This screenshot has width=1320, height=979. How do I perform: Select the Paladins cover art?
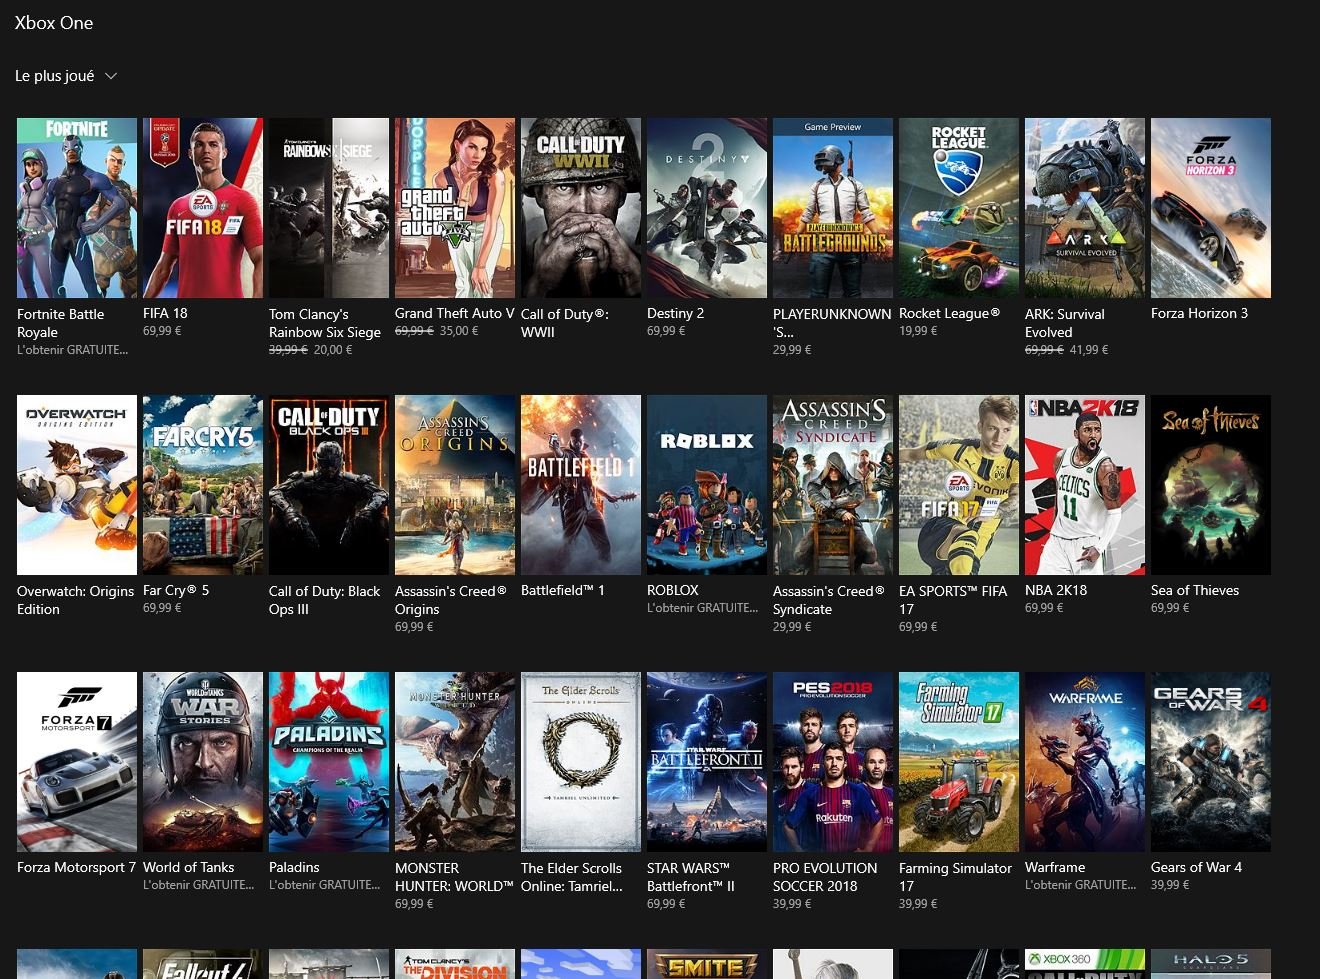tap(329, 762)
